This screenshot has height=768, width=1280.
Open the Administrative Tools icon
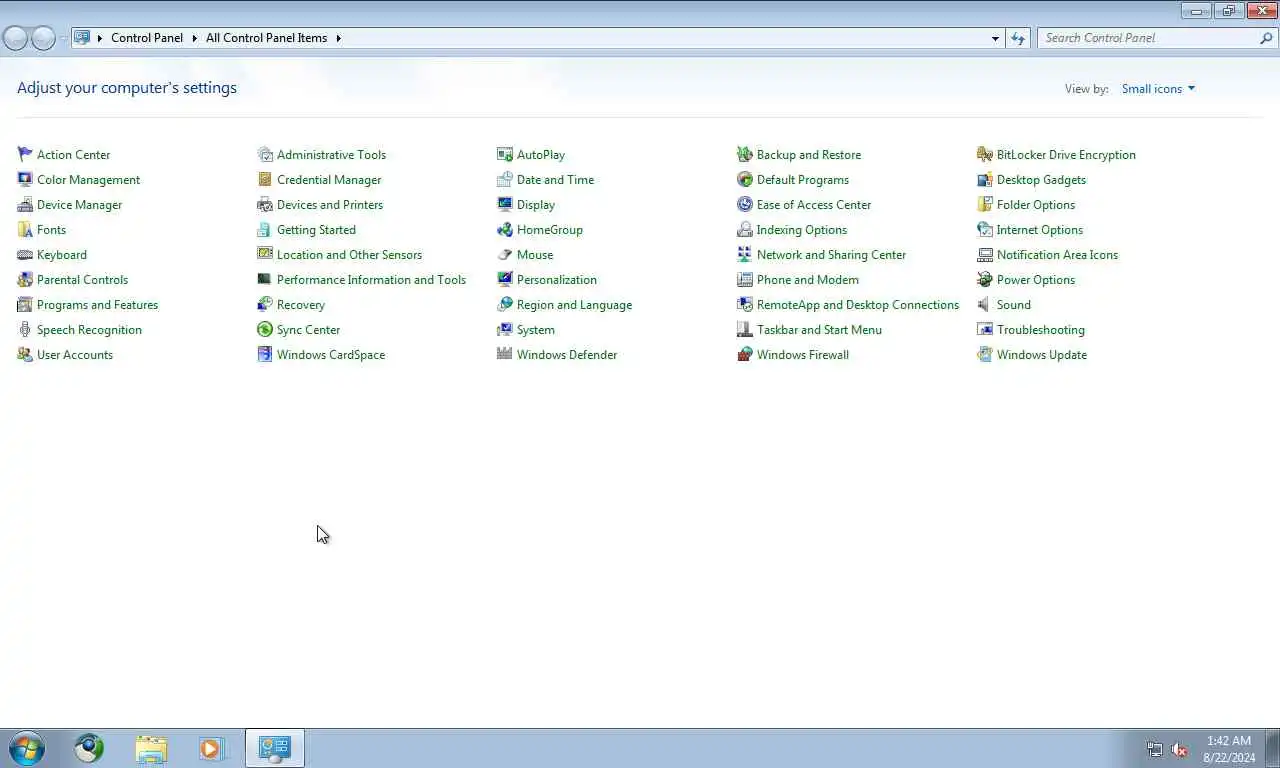[265, 154]
